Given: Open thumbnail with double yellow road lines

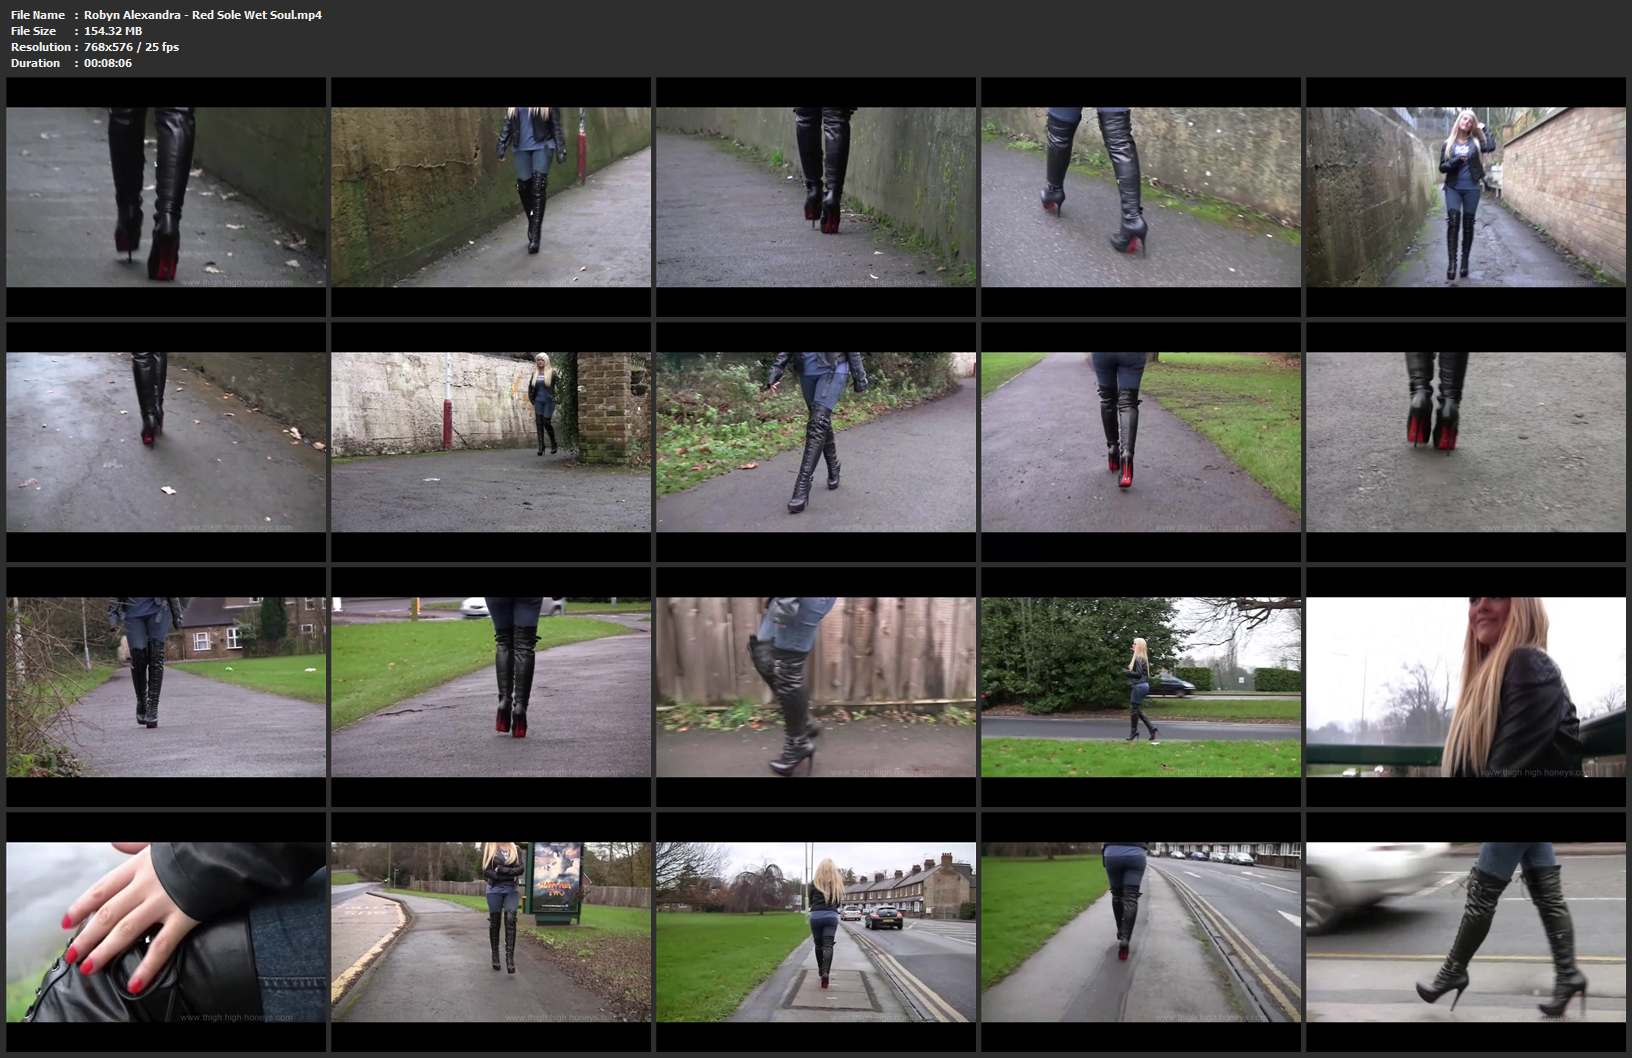Looking at the screenshot, I should 1141,932.
